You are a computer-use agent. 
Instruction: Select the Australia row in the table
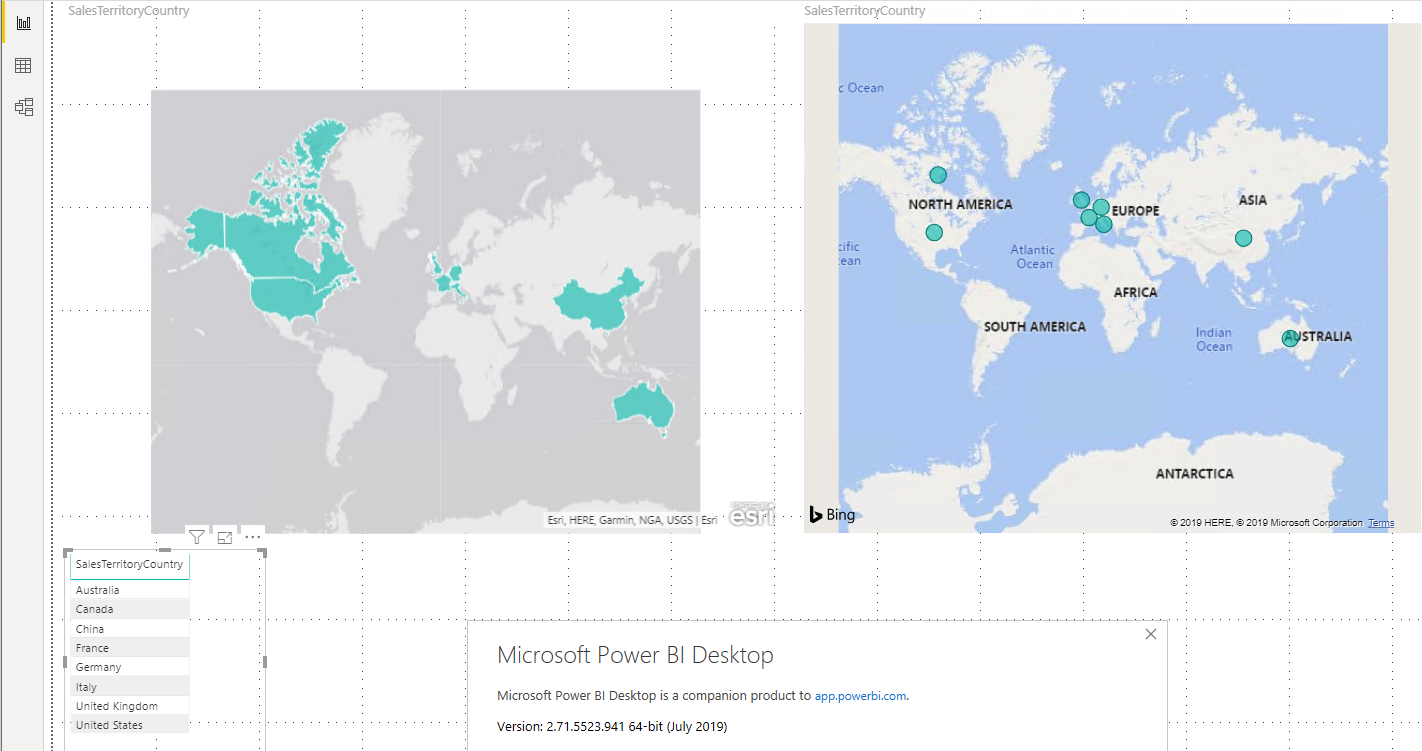click(x=129, y=590)
